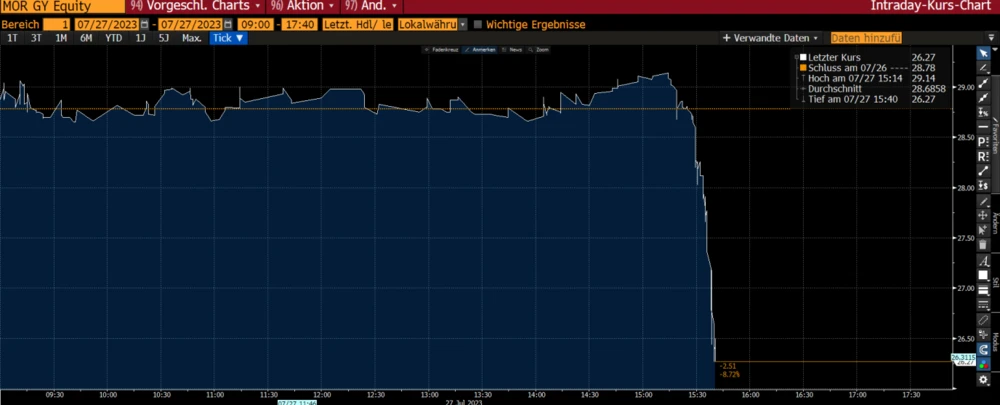Pick the white fill color swatch
Image resolution: width=1000 pixels, height=405 pixels.
(984, 275)
